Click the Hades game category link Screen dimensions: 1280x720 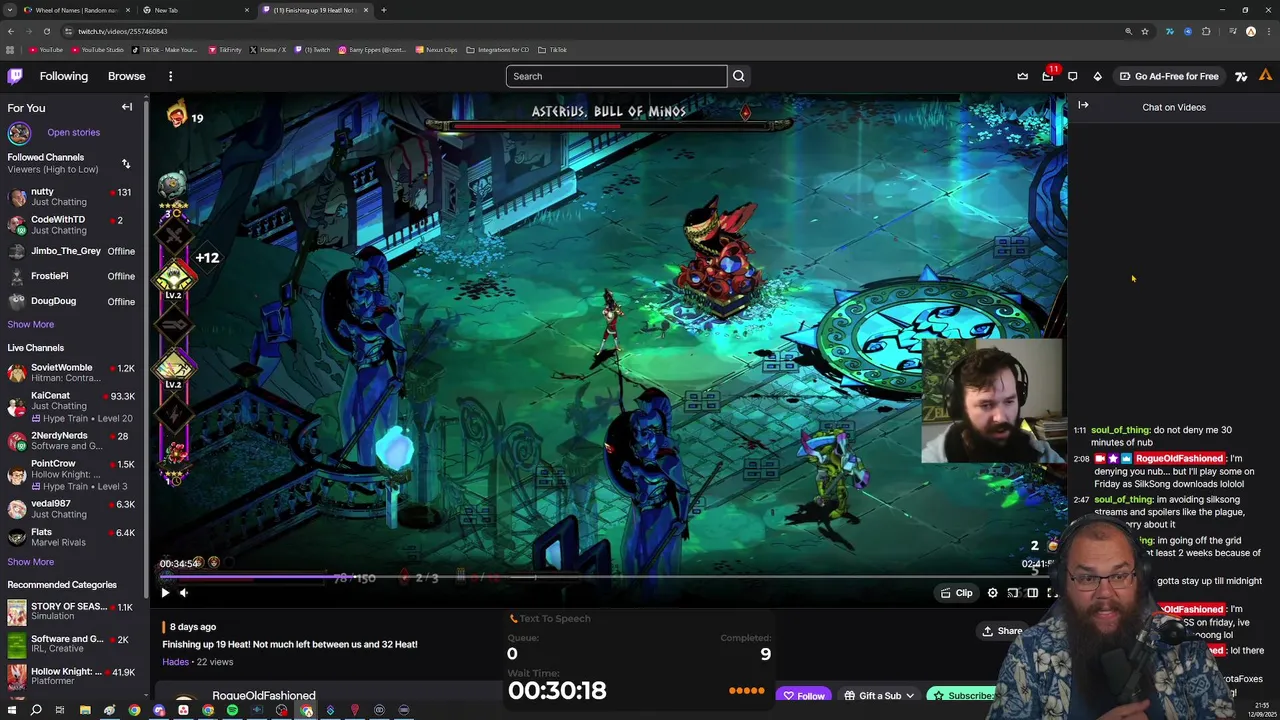click(x=175, y=662)
